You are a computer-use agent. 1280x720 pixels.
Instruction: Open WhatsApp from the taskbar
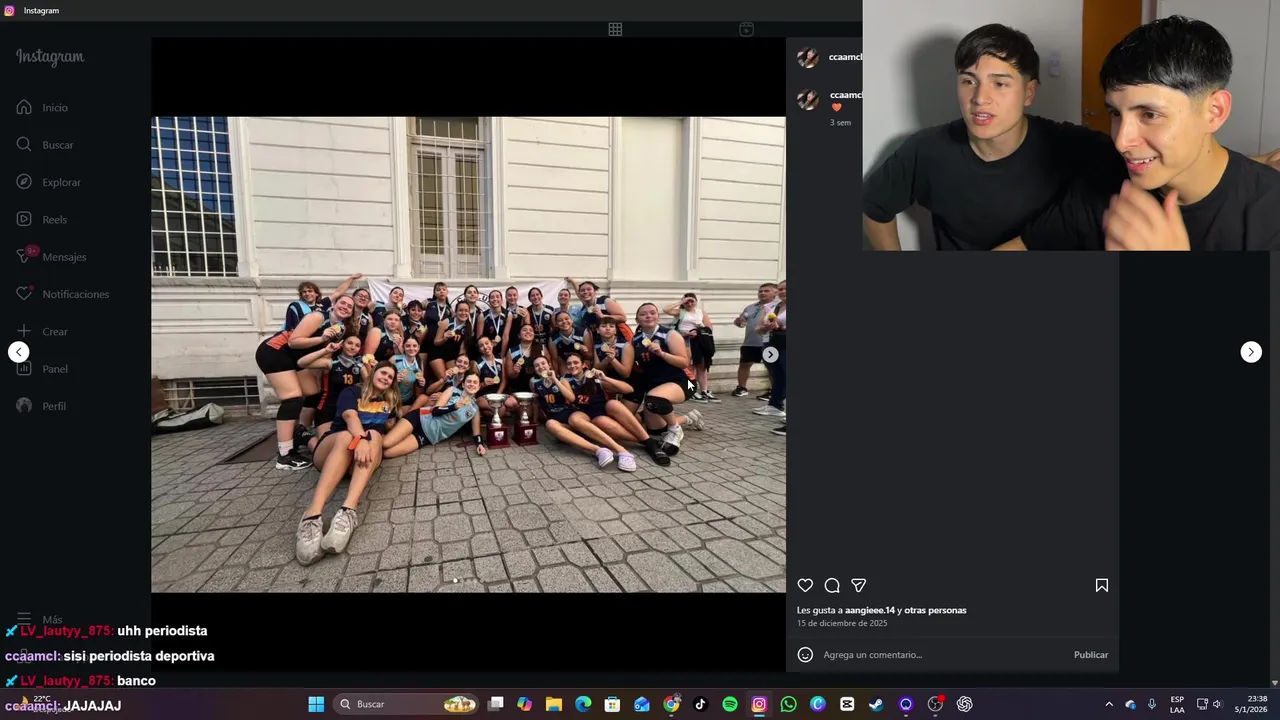pyautogui.click(x=788, y=704)
